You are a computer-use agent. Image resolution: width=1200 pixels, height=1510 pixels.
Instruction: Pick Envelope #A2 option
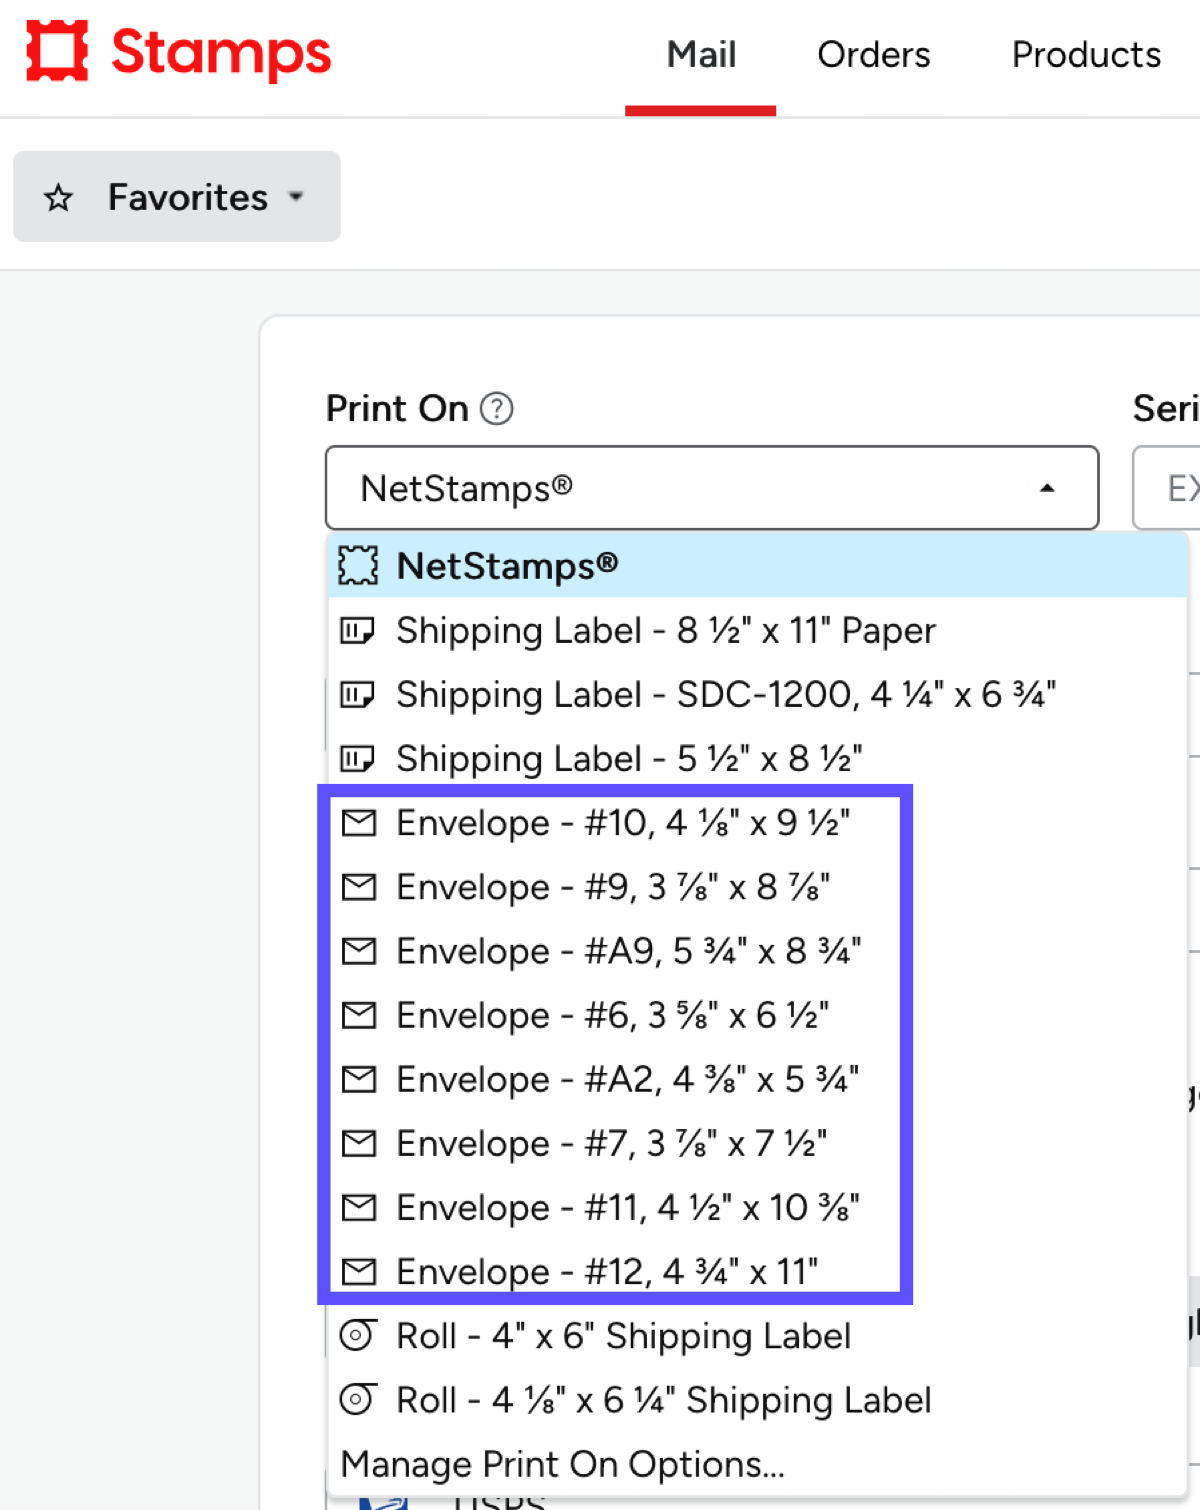click(757, 1079)
